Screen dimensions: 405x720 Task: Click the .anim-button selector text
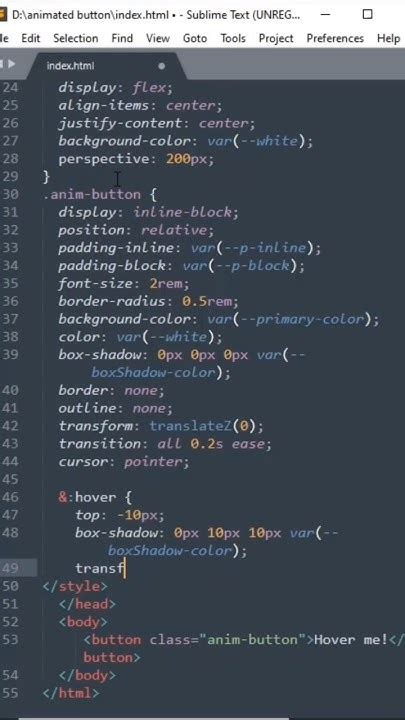(92, 195)
